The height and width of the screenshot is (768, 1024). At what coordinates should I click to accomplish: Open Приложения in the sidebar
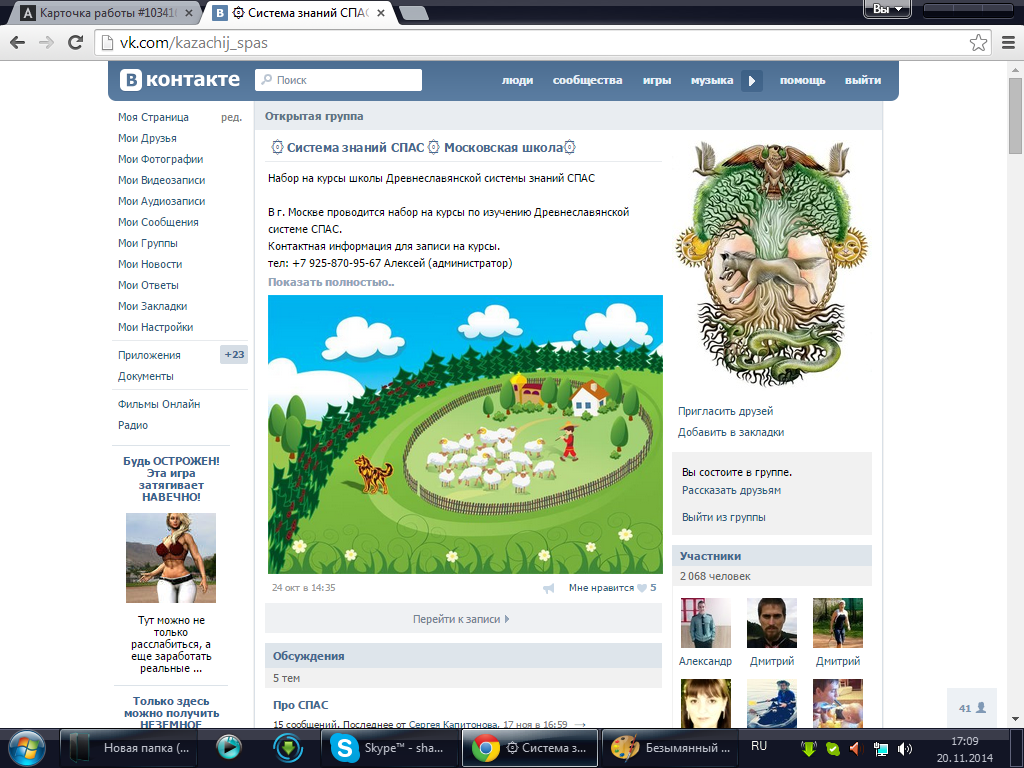[149, 355]
